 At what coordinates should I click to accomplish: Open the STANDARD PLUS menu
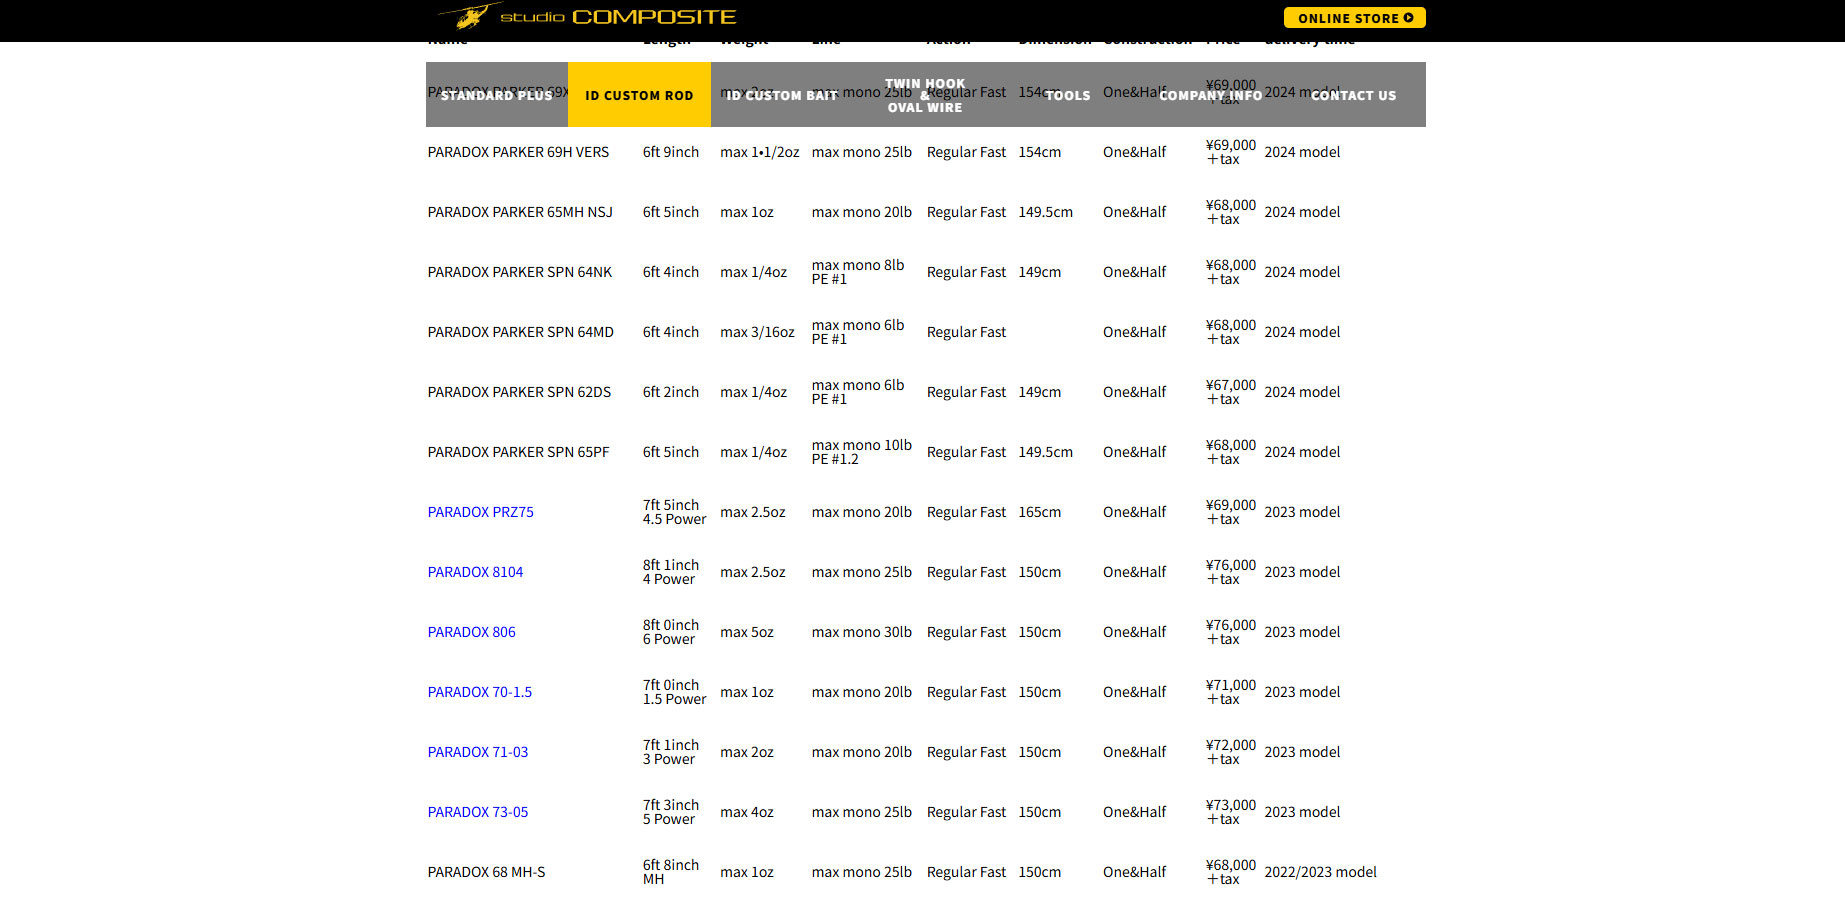coord(497,95)
